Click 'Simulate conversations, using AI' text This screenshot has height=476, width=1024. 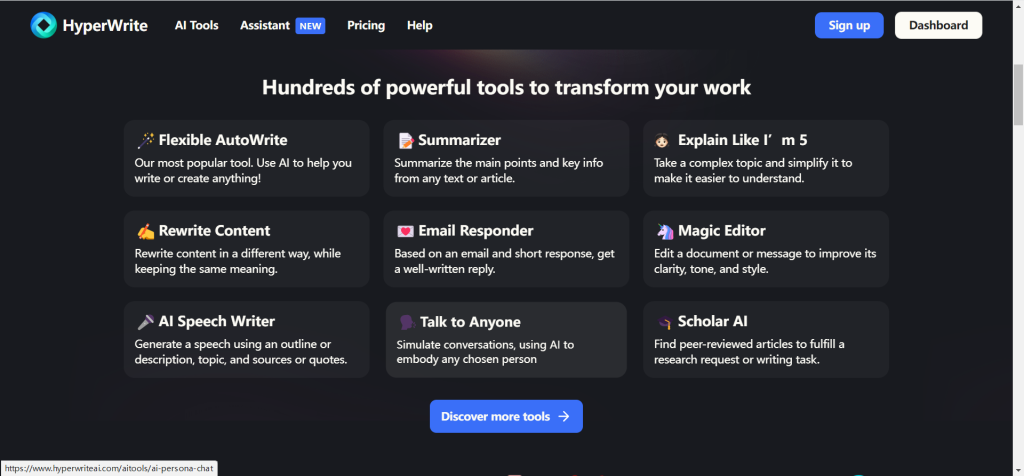(485, 352)
